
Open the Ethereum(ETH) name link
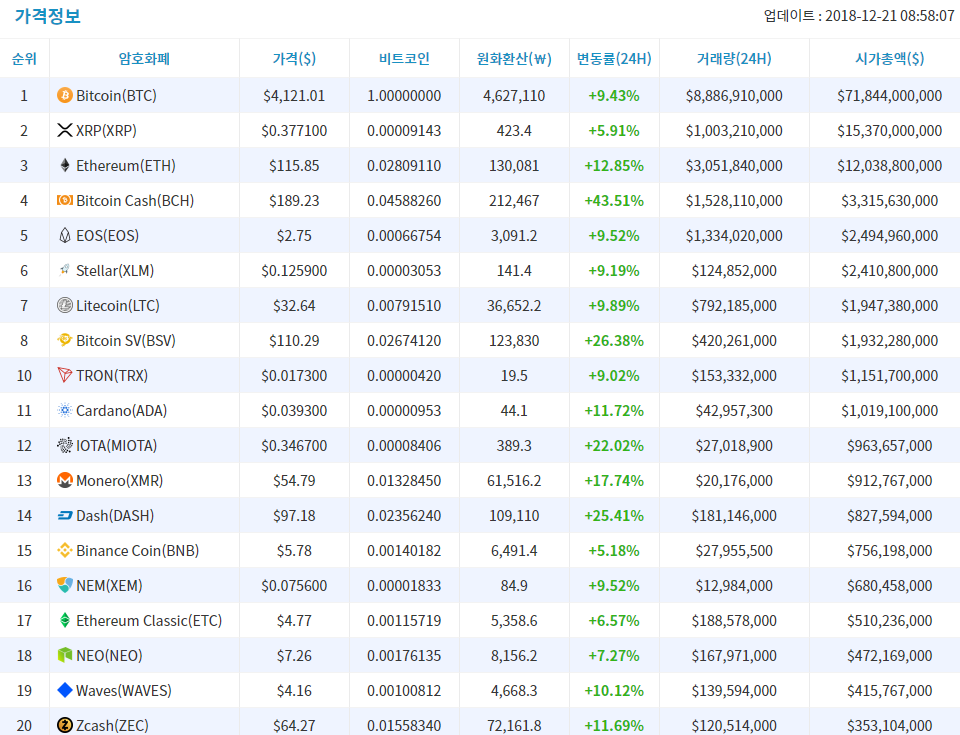[x=126, y=165]
